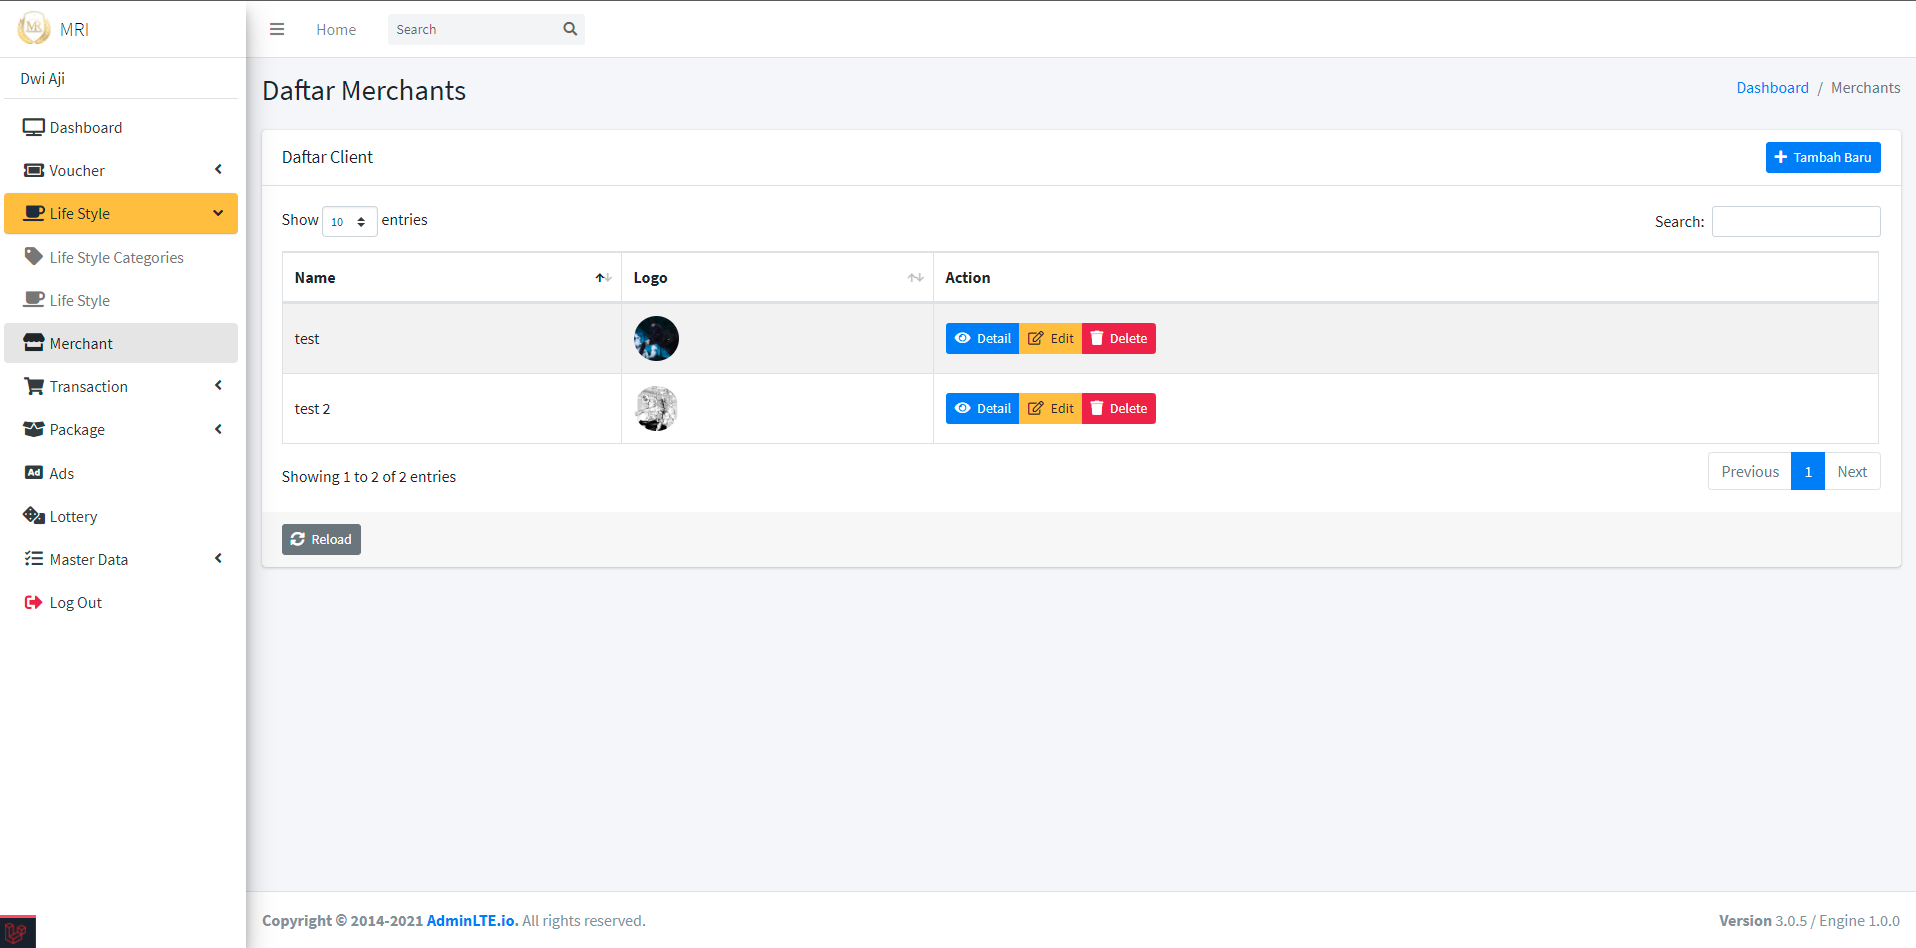
Task: Click the 'Daftar Client' card title
Action: (x=327, y=157)
